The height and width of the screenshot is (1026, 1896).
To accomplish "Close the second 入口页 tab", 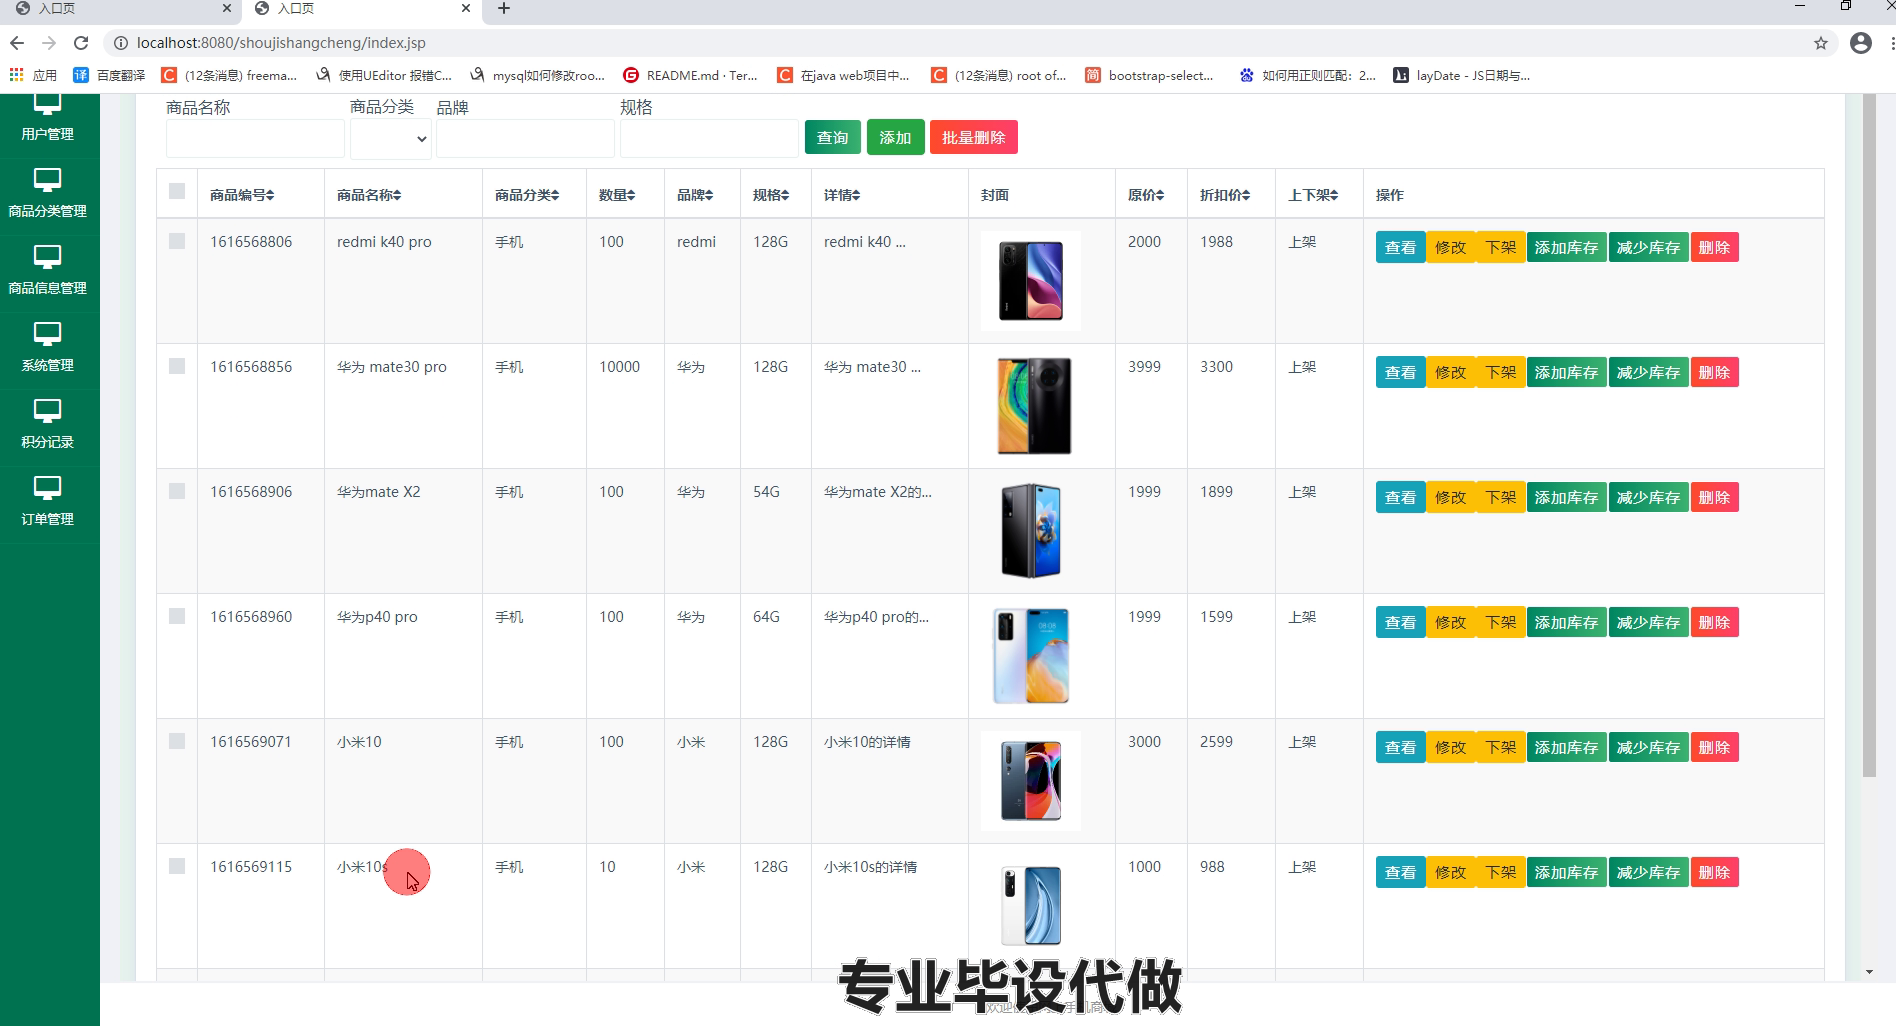I will 466,9.
